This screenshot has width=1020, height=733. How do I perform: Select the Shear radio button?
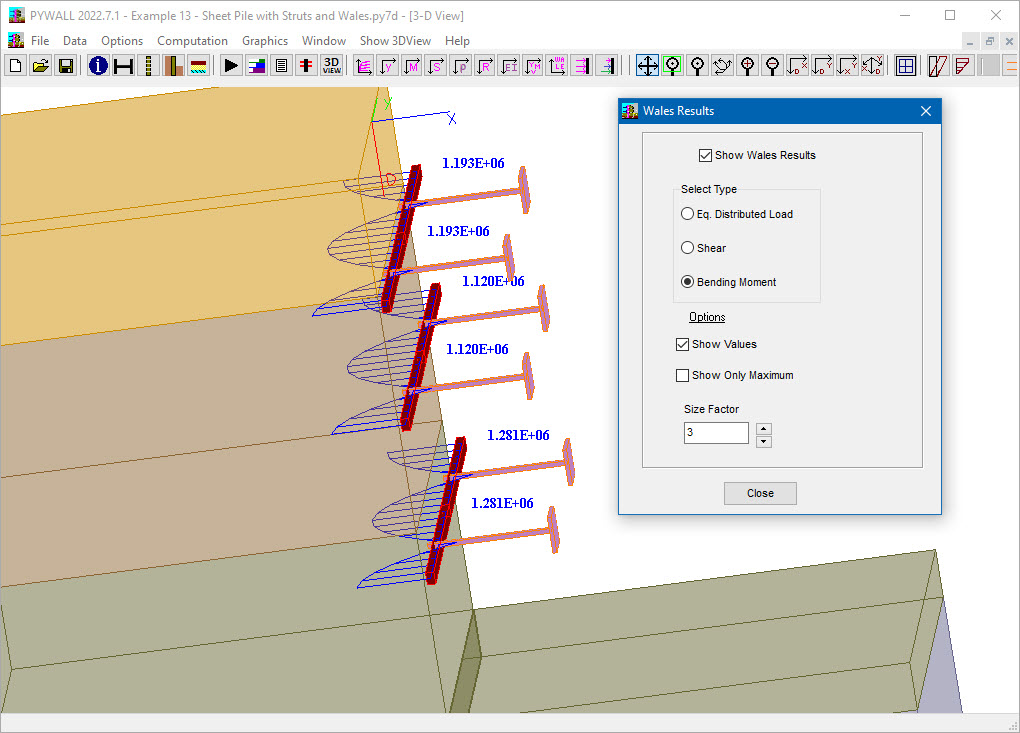687,248
